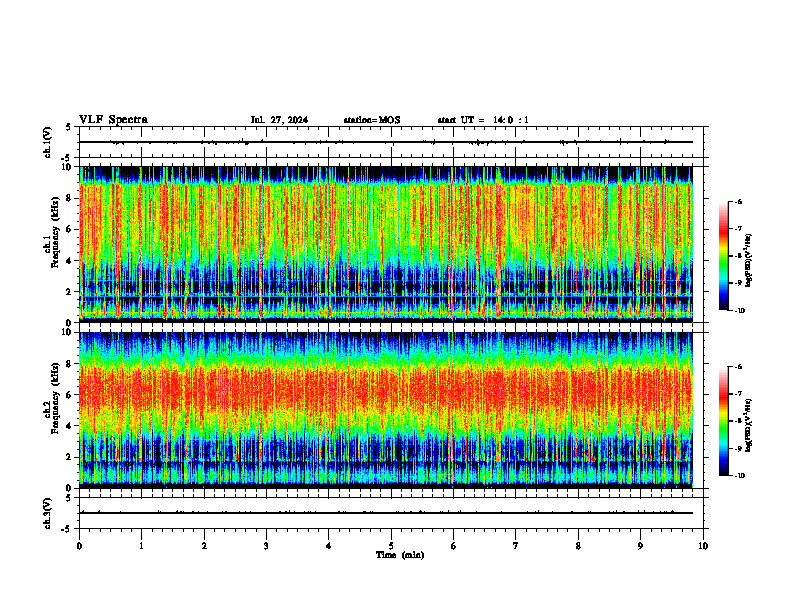Click time axis tick label '5'
The height and width of the screenshot is (612, 792).
pos(391,546)
